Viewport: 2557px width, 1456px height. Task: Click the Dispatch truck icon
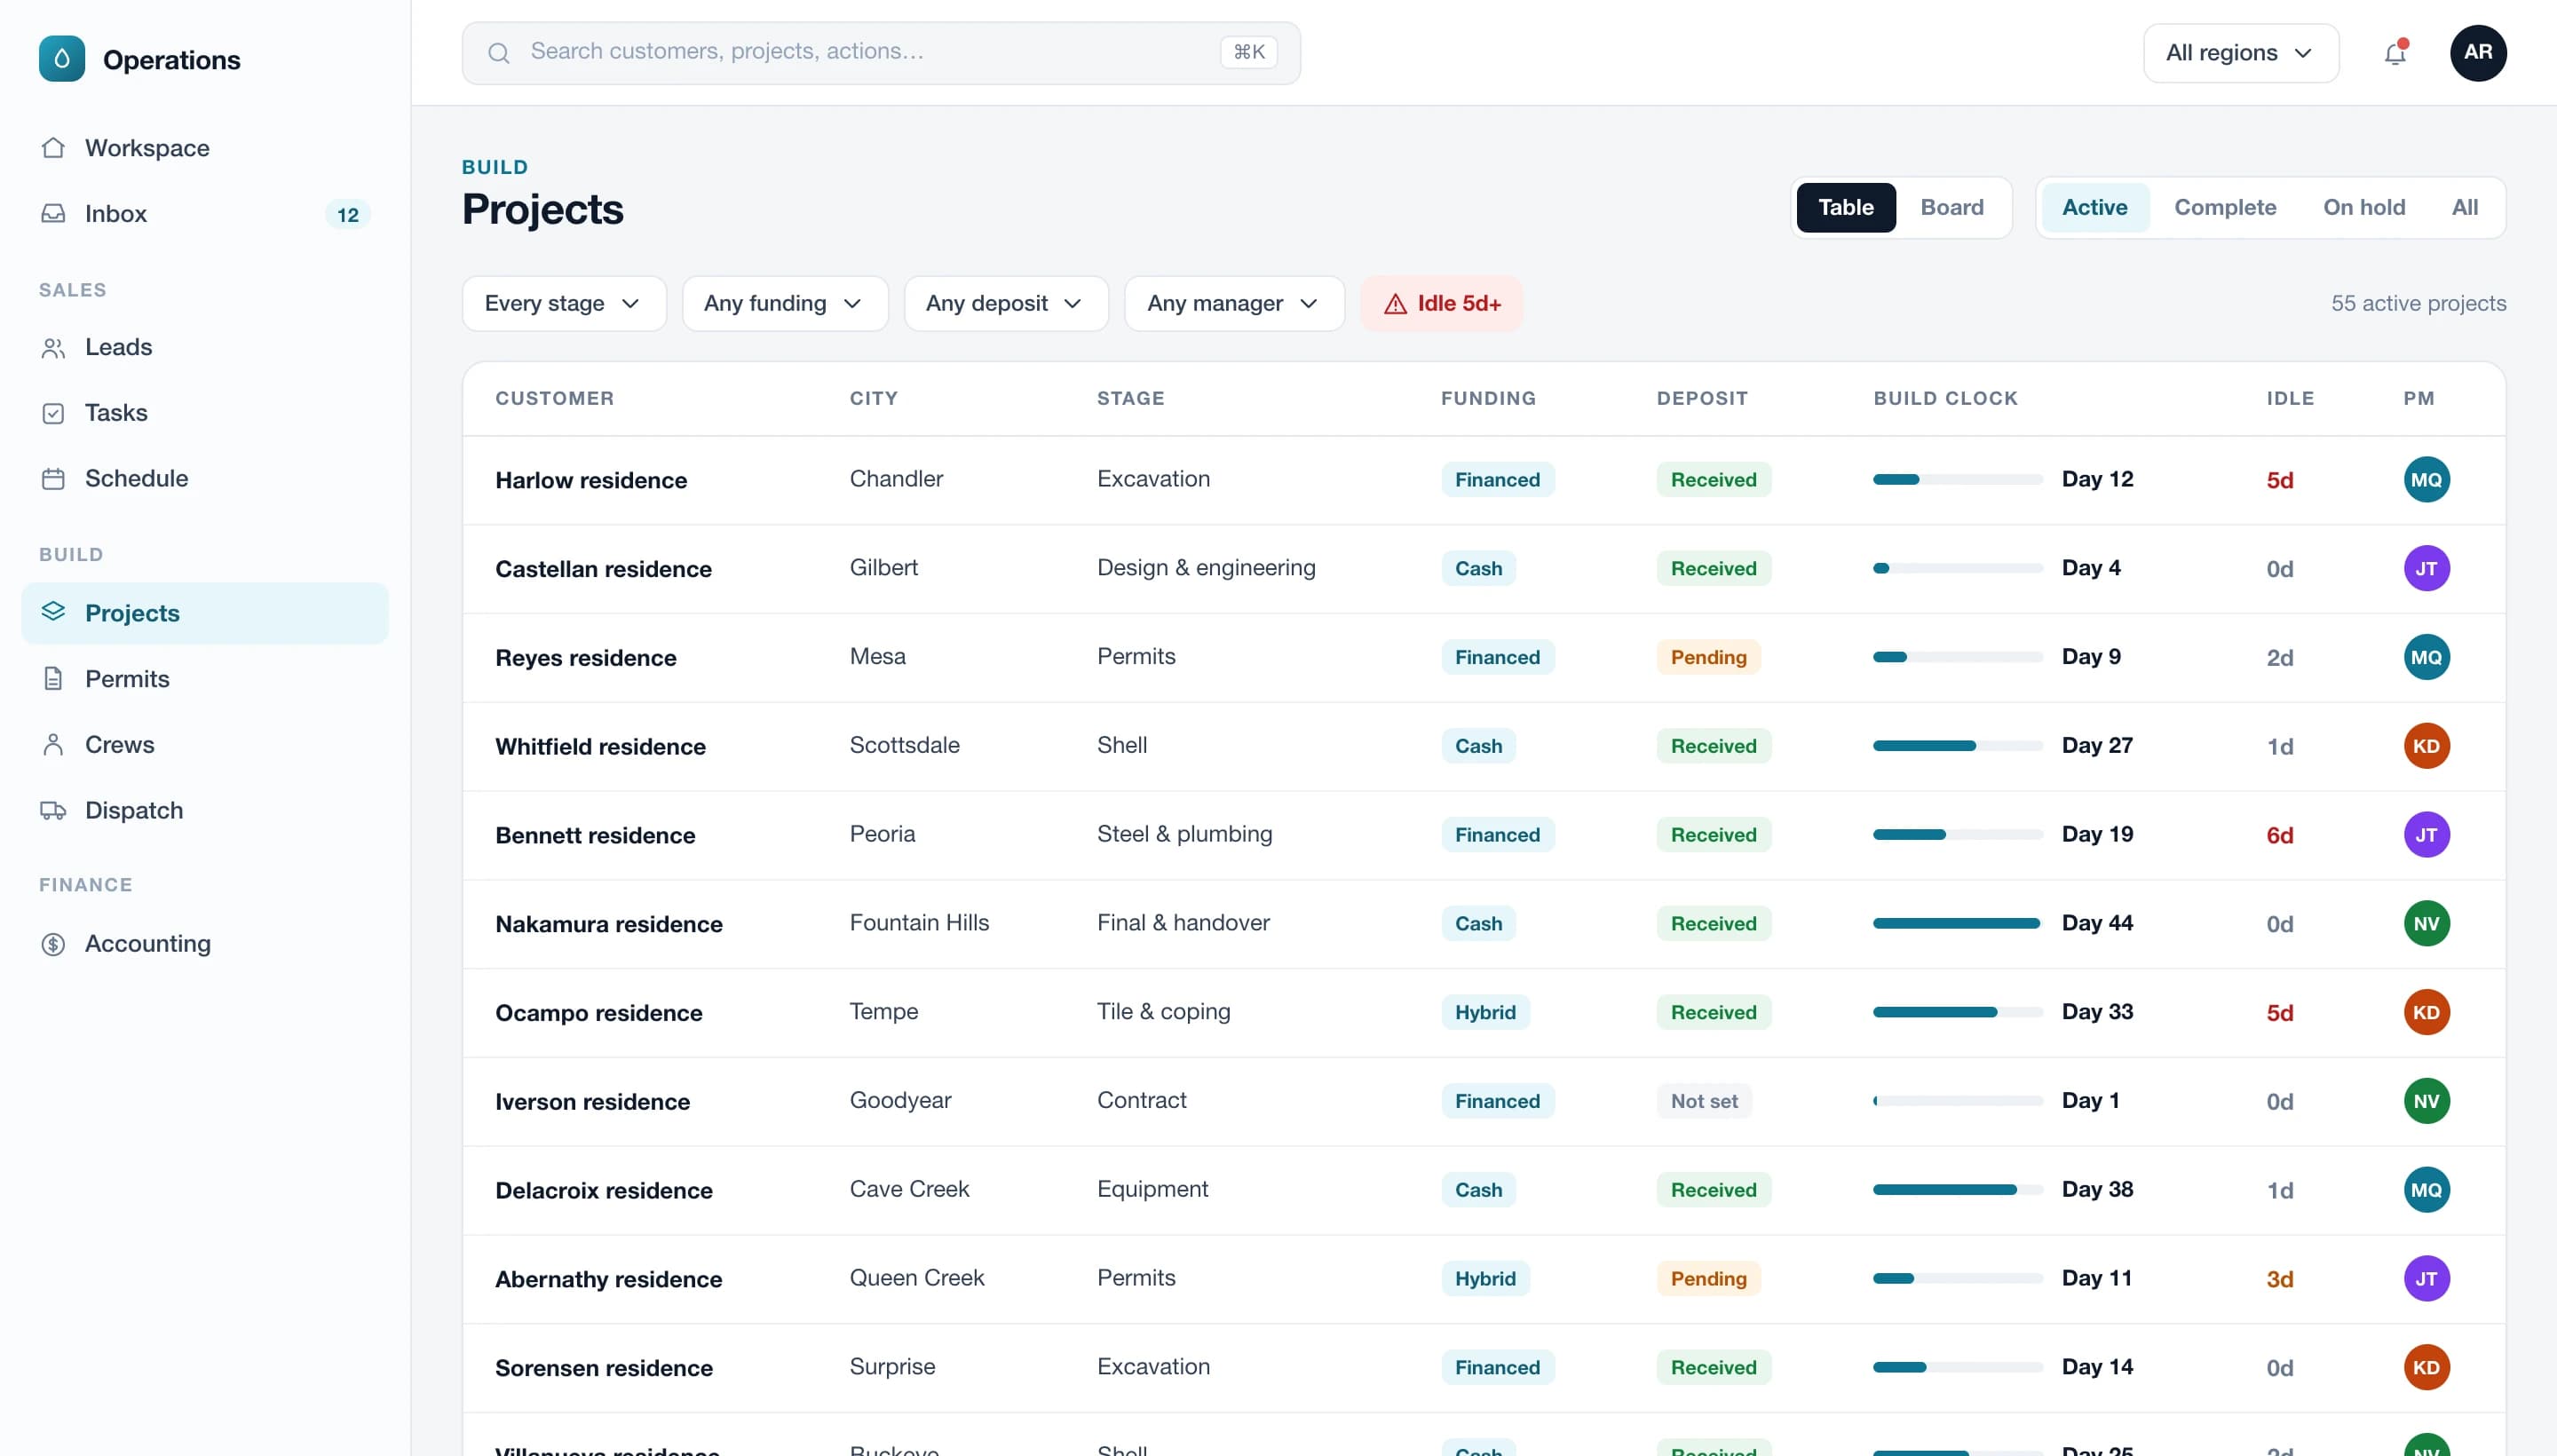[53, 811]
